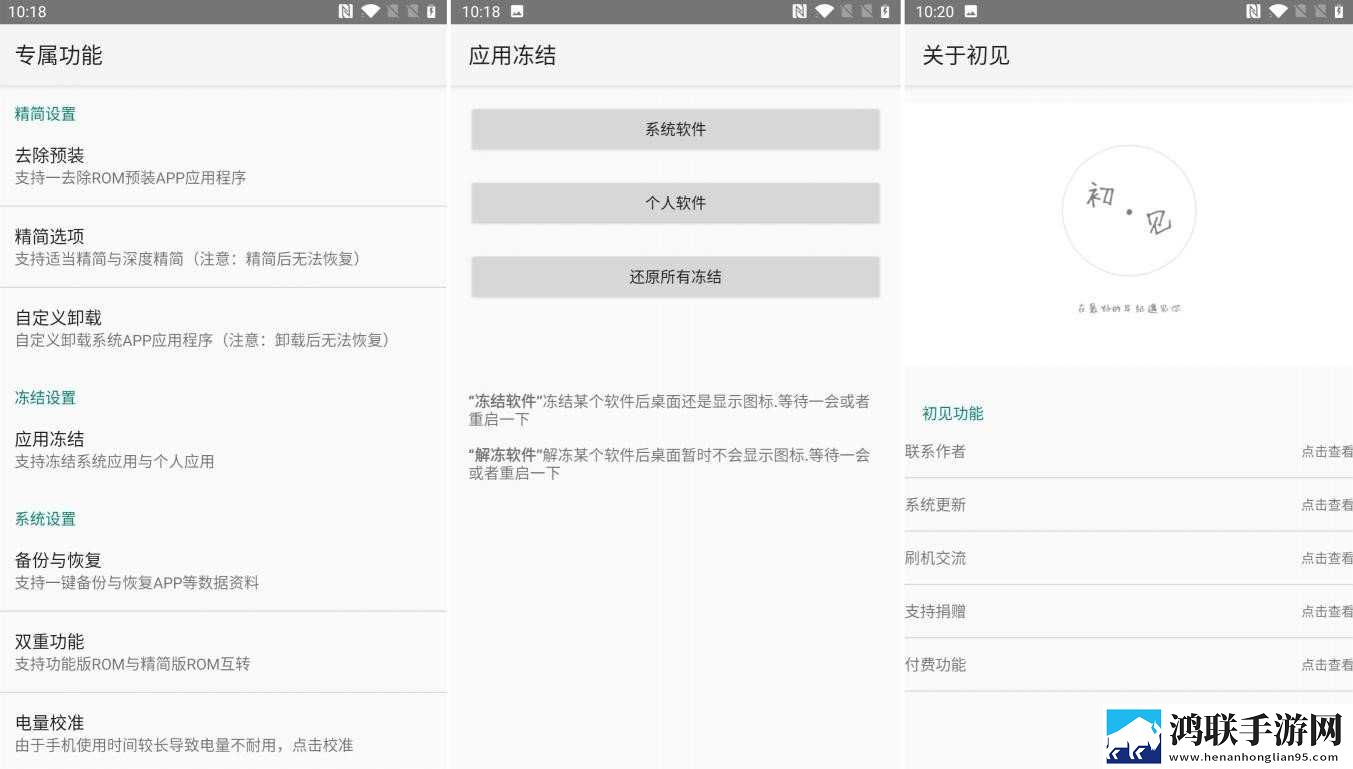1353x769 pixels.
Task: Tap the round 初·见 logo
Action: (x=1129, y=210)
